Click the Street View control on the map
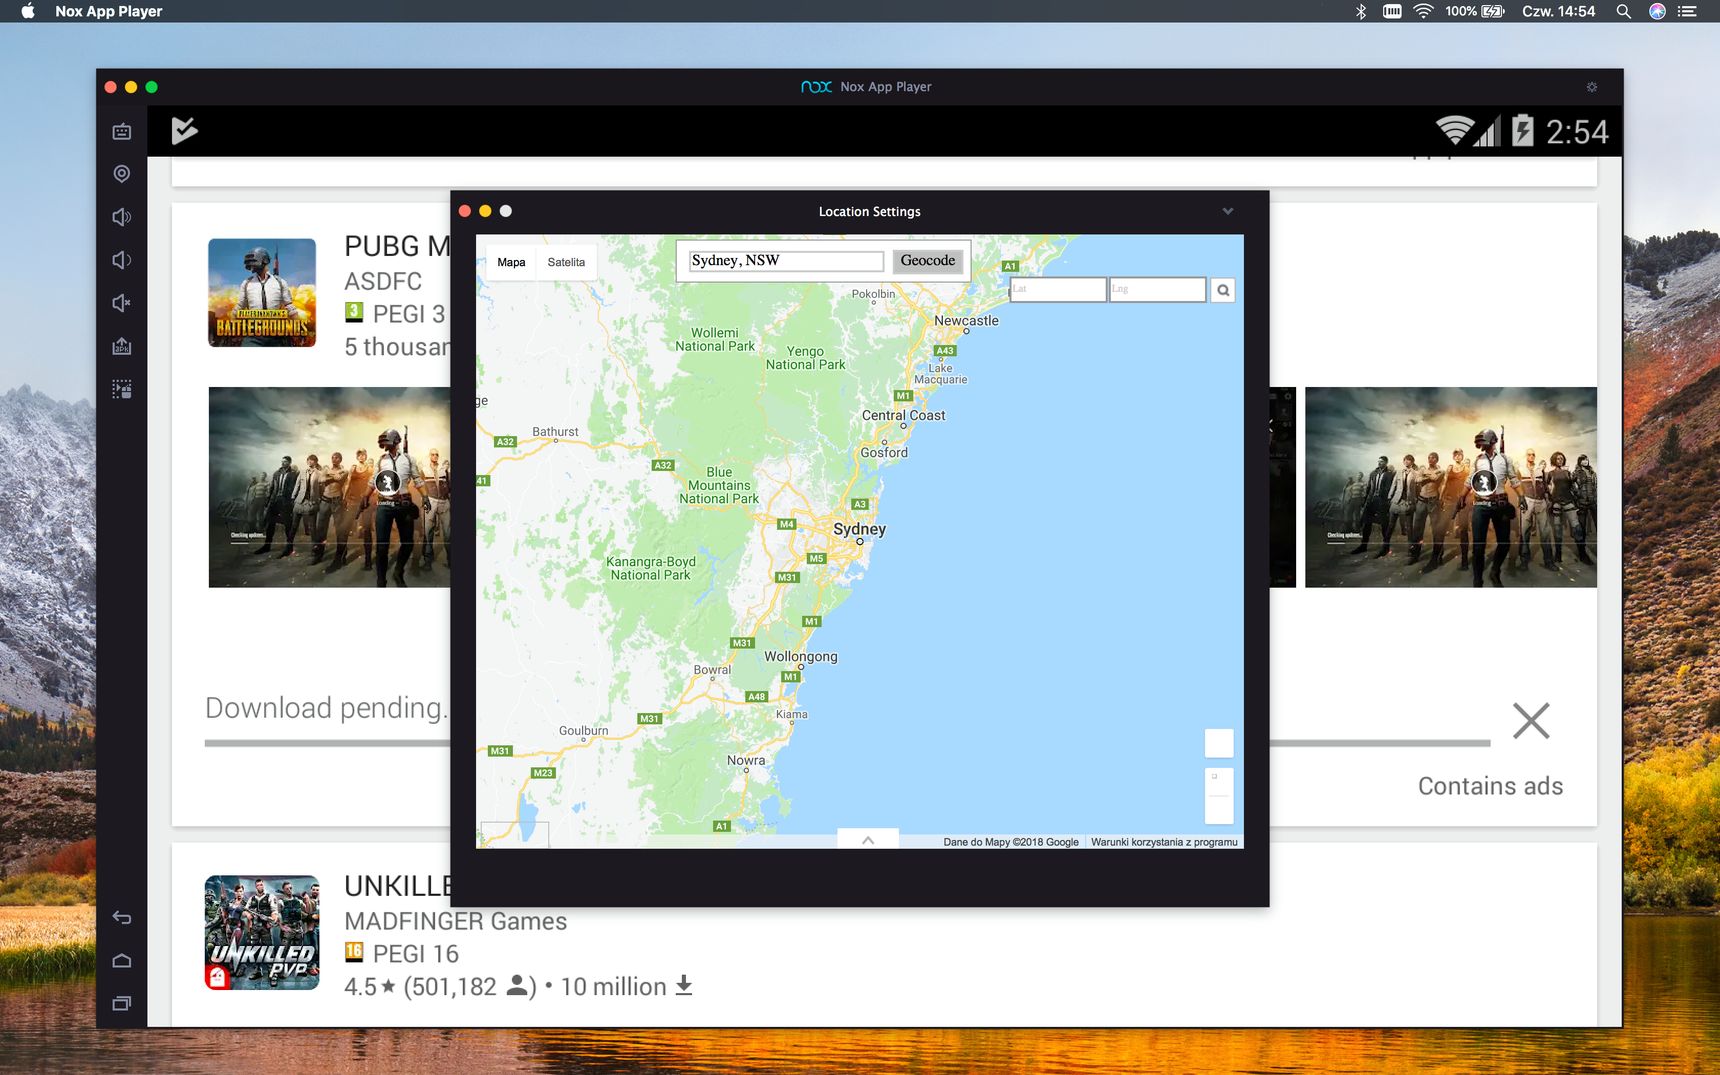 pos(1219,743)
